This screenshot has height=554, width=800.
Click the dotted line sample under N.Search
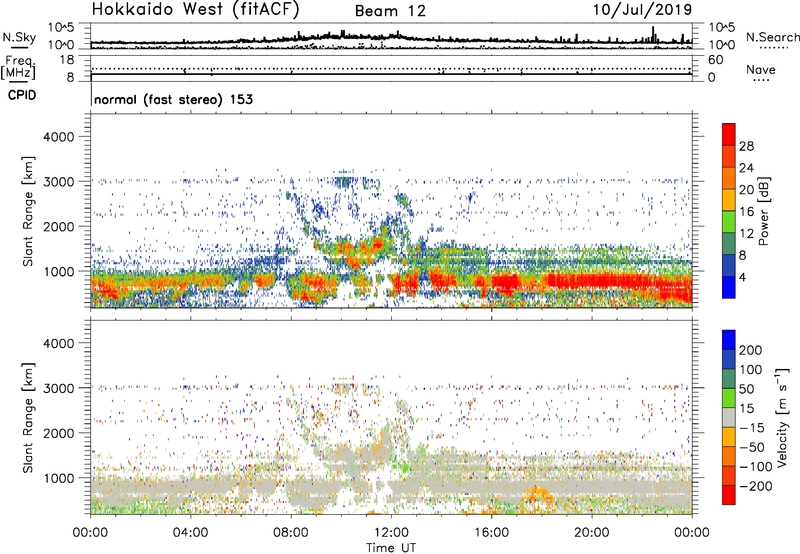click(774, 47)
